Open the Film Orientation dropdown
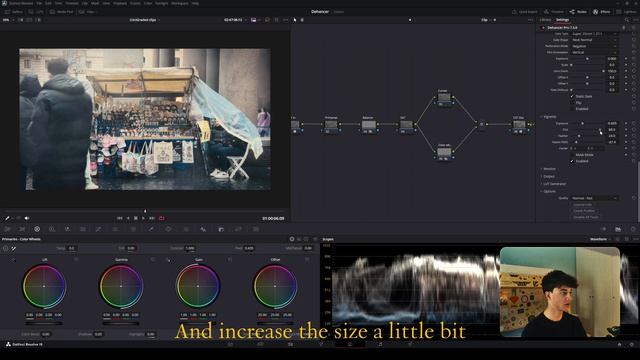Viewport: 640px width, 360px height. (594, 52)
